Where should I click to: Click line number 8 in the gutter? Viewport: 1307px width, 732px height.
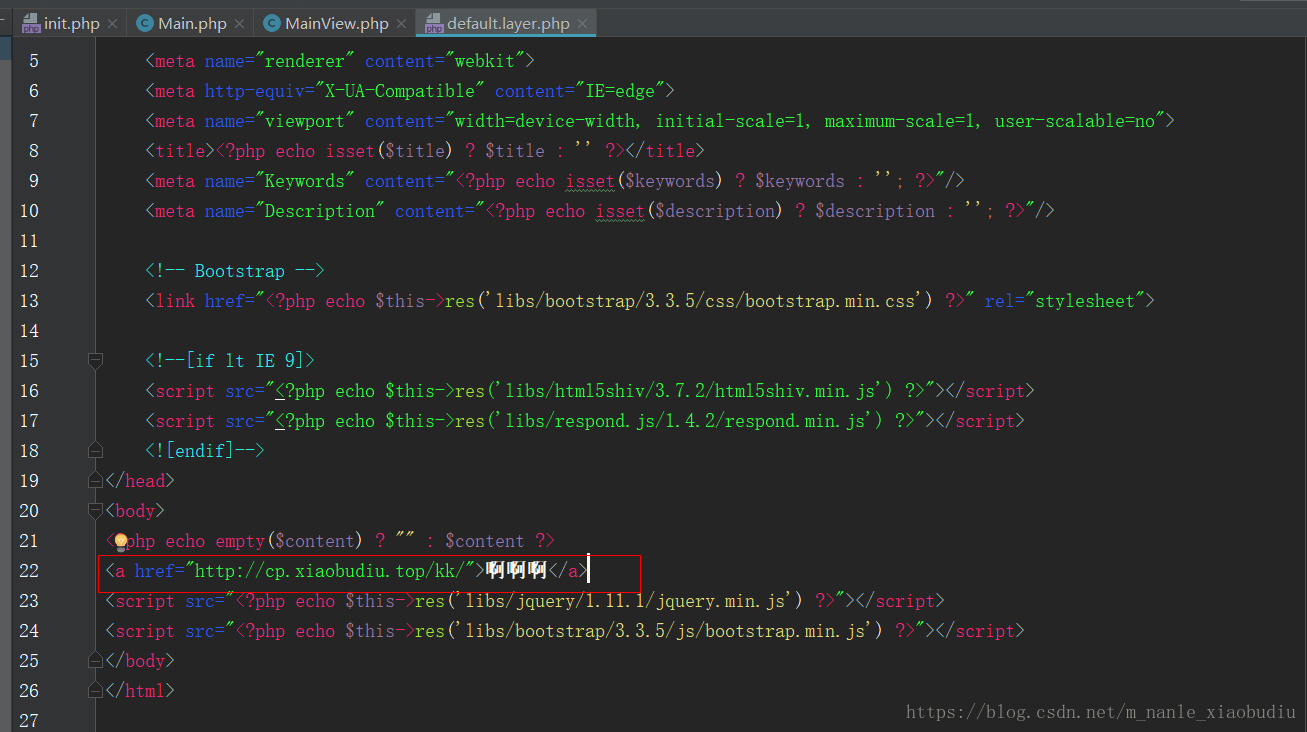[34, 151]
